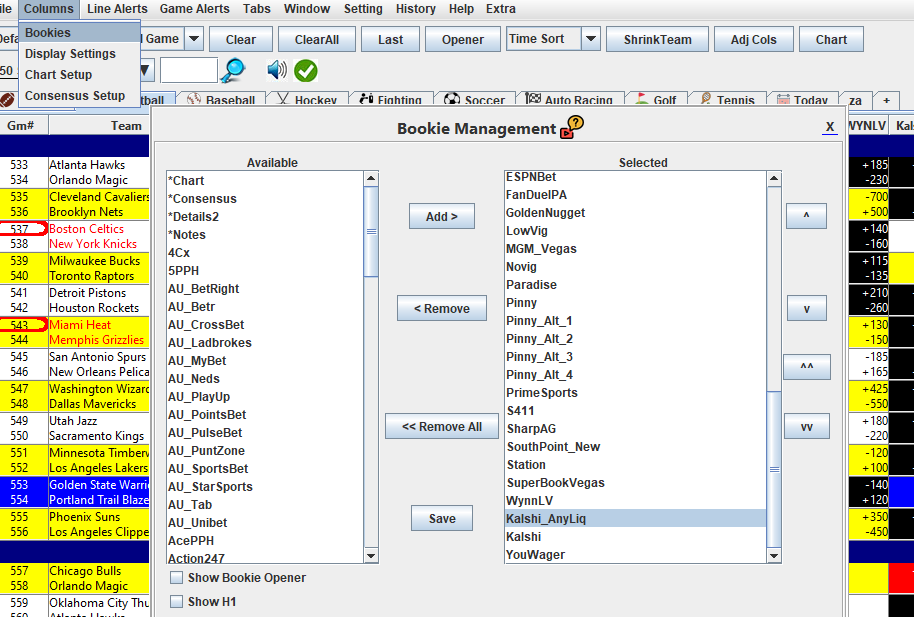Click the soccer ball tab icon

coord(452,100)
